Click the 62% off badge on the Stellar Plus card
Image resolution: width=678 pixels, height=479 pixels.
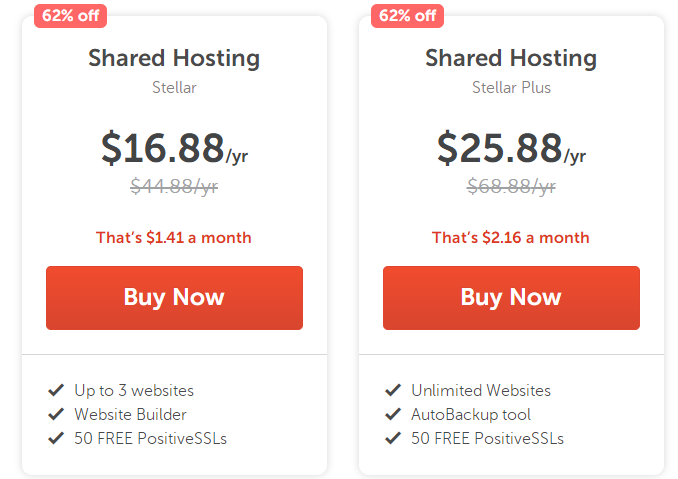click(x=405, y=15)
